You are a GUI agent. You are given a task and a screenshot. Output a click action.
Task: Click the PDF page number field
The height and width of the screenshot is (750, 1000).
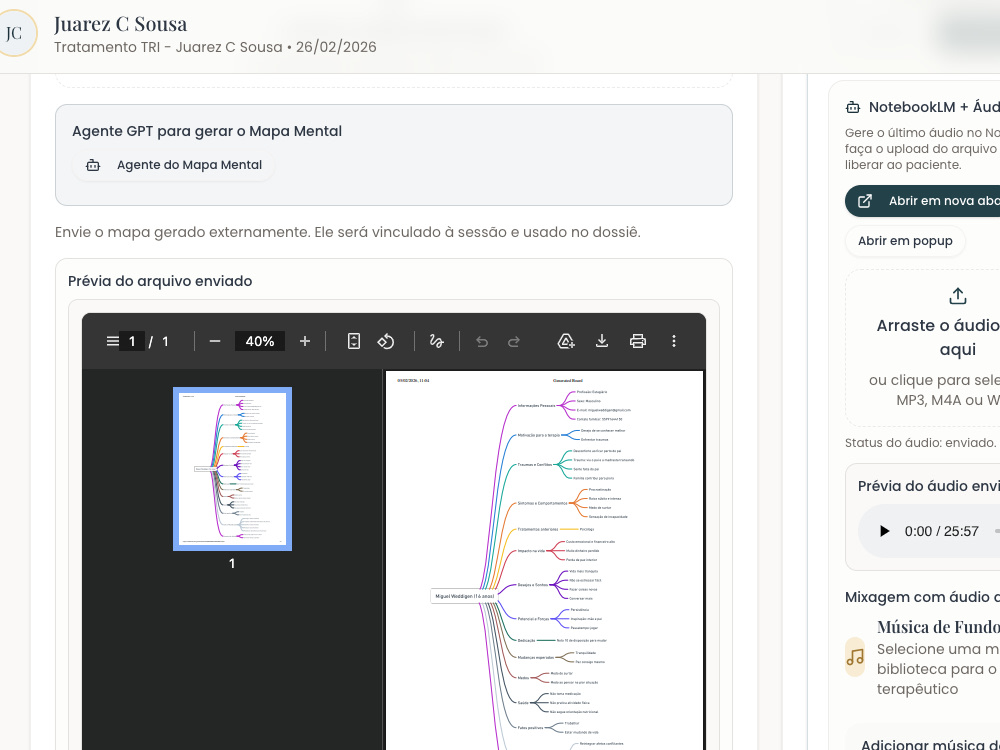pos(132,341)
